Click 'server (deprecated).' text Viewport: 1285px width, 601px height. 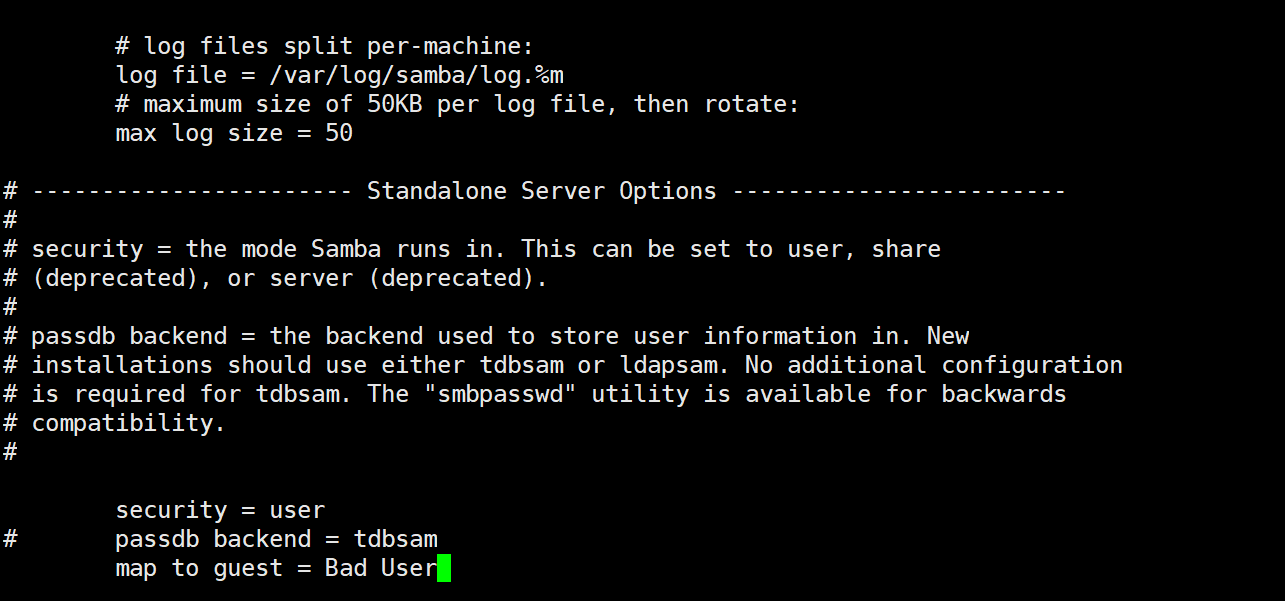[x=409, y=278]
